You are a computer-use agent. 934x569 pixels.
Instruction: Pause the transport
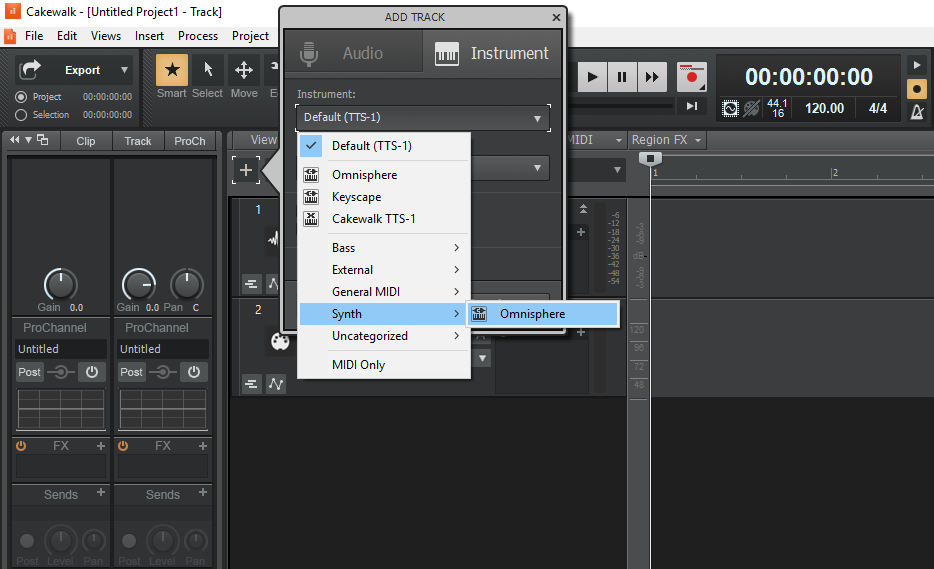(622, 77)
